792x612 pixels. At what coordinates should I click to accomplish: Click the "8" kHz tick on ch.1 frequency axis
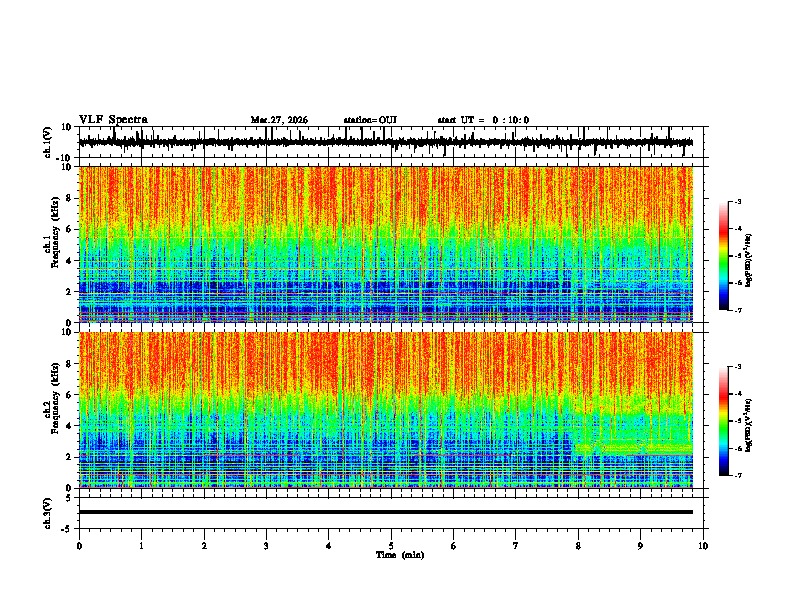pos(70,198)
